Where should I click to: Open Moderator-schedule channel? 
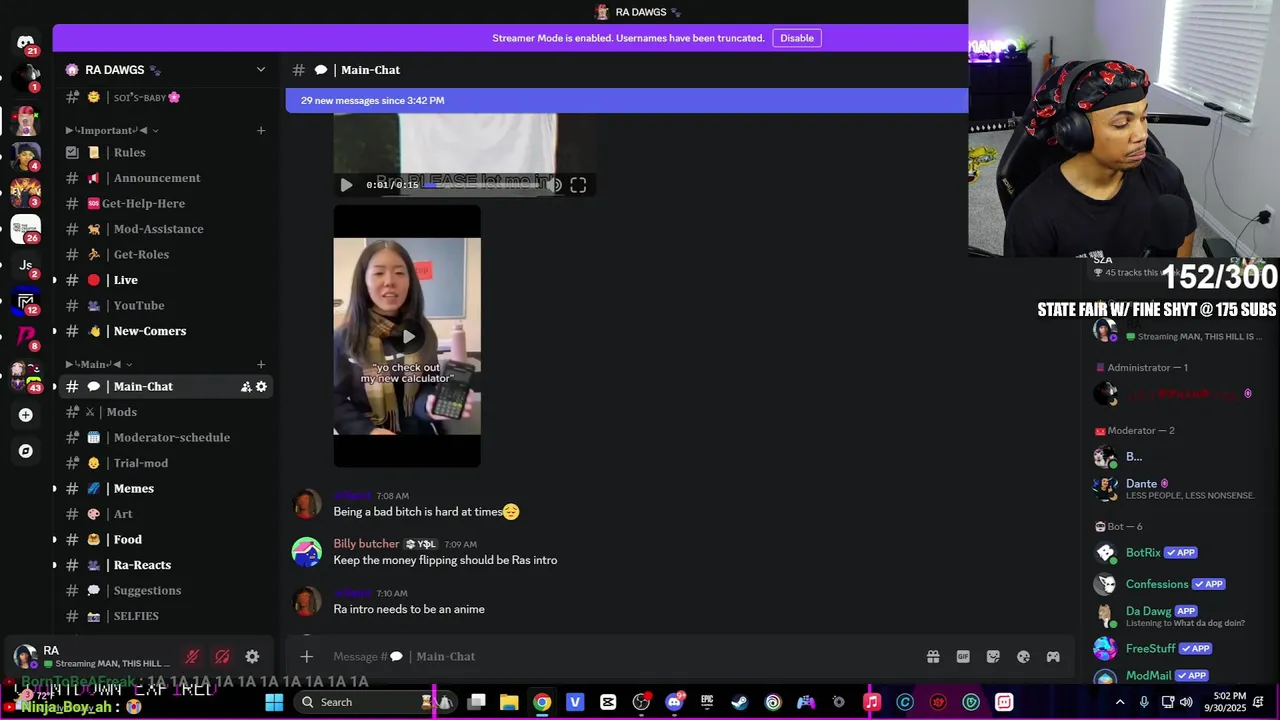coord(166,438)
